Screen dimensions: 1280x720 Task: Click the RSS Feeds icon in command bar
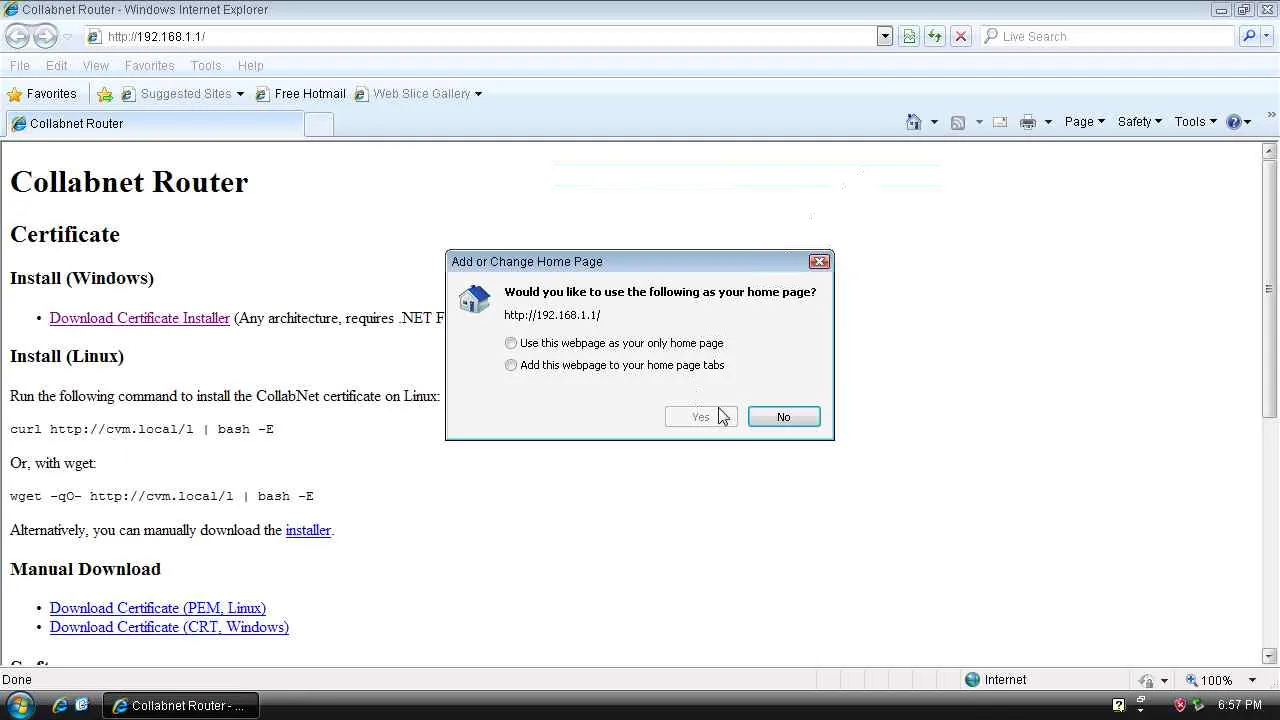click(x=958, y=122)
